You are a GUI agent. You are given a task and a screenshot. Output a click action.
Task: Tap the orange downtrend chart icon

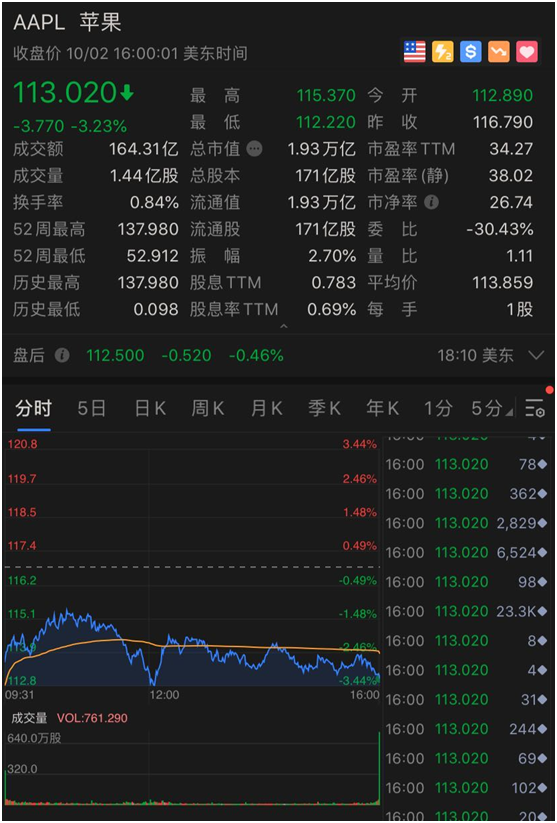(499, 51)
